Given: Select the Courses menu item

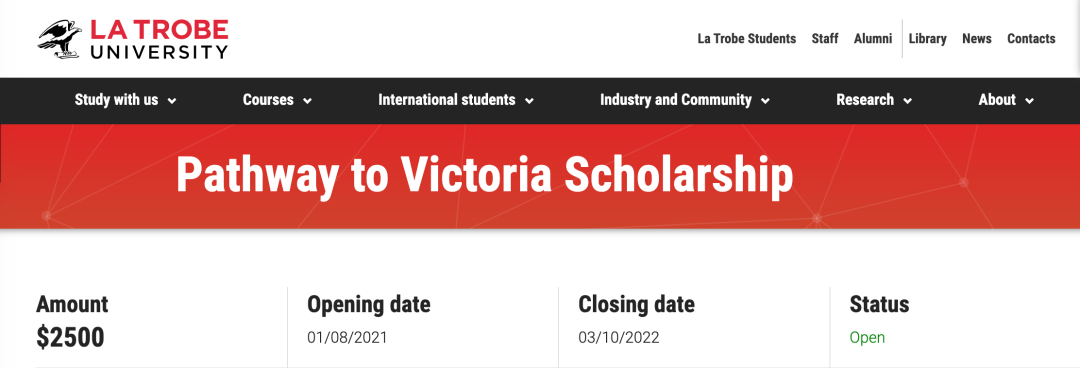Looking at the screenshot, I should (268, 100).
